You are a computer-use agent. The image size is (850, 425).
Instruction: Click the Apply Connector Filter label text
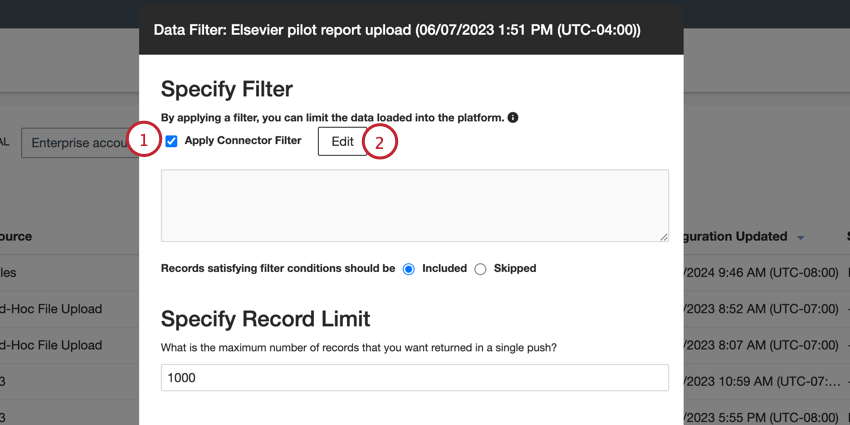[x=243, y=141]
